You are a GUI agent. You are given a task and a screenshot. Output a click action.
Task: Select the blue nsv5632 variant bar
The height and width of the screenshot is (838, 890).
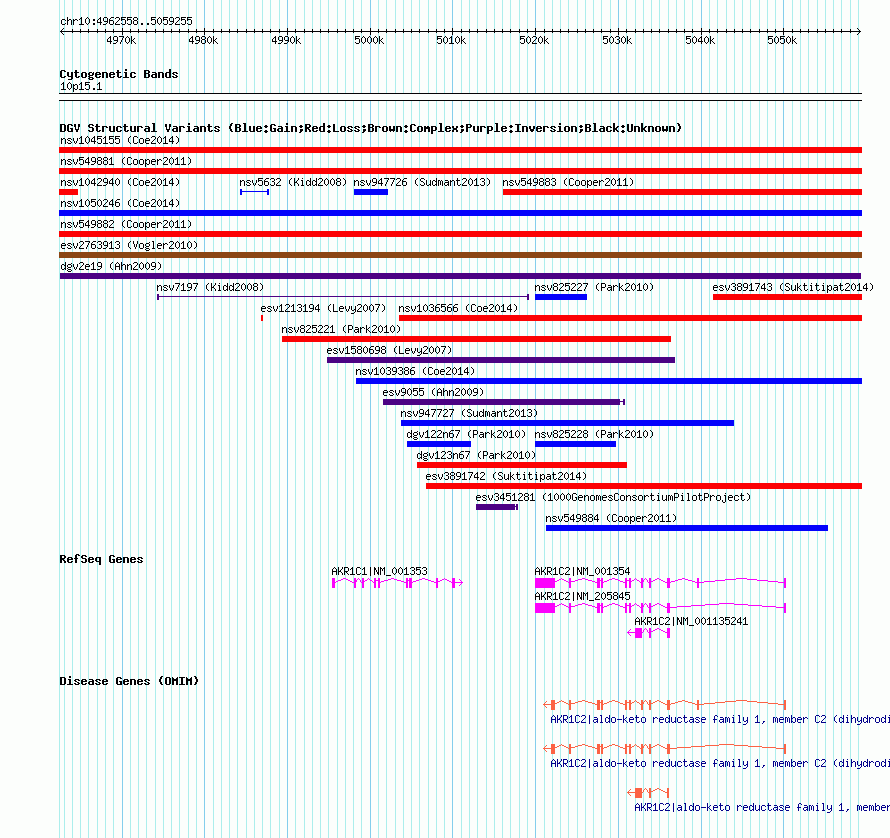click(x=254, y=192)
